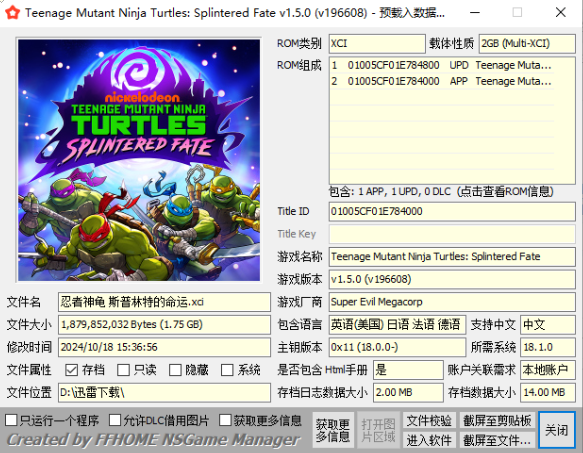The width and height of the screenshot is (583, 453).
Task: Click the 关闭 close button
Action: coord(557,430)
